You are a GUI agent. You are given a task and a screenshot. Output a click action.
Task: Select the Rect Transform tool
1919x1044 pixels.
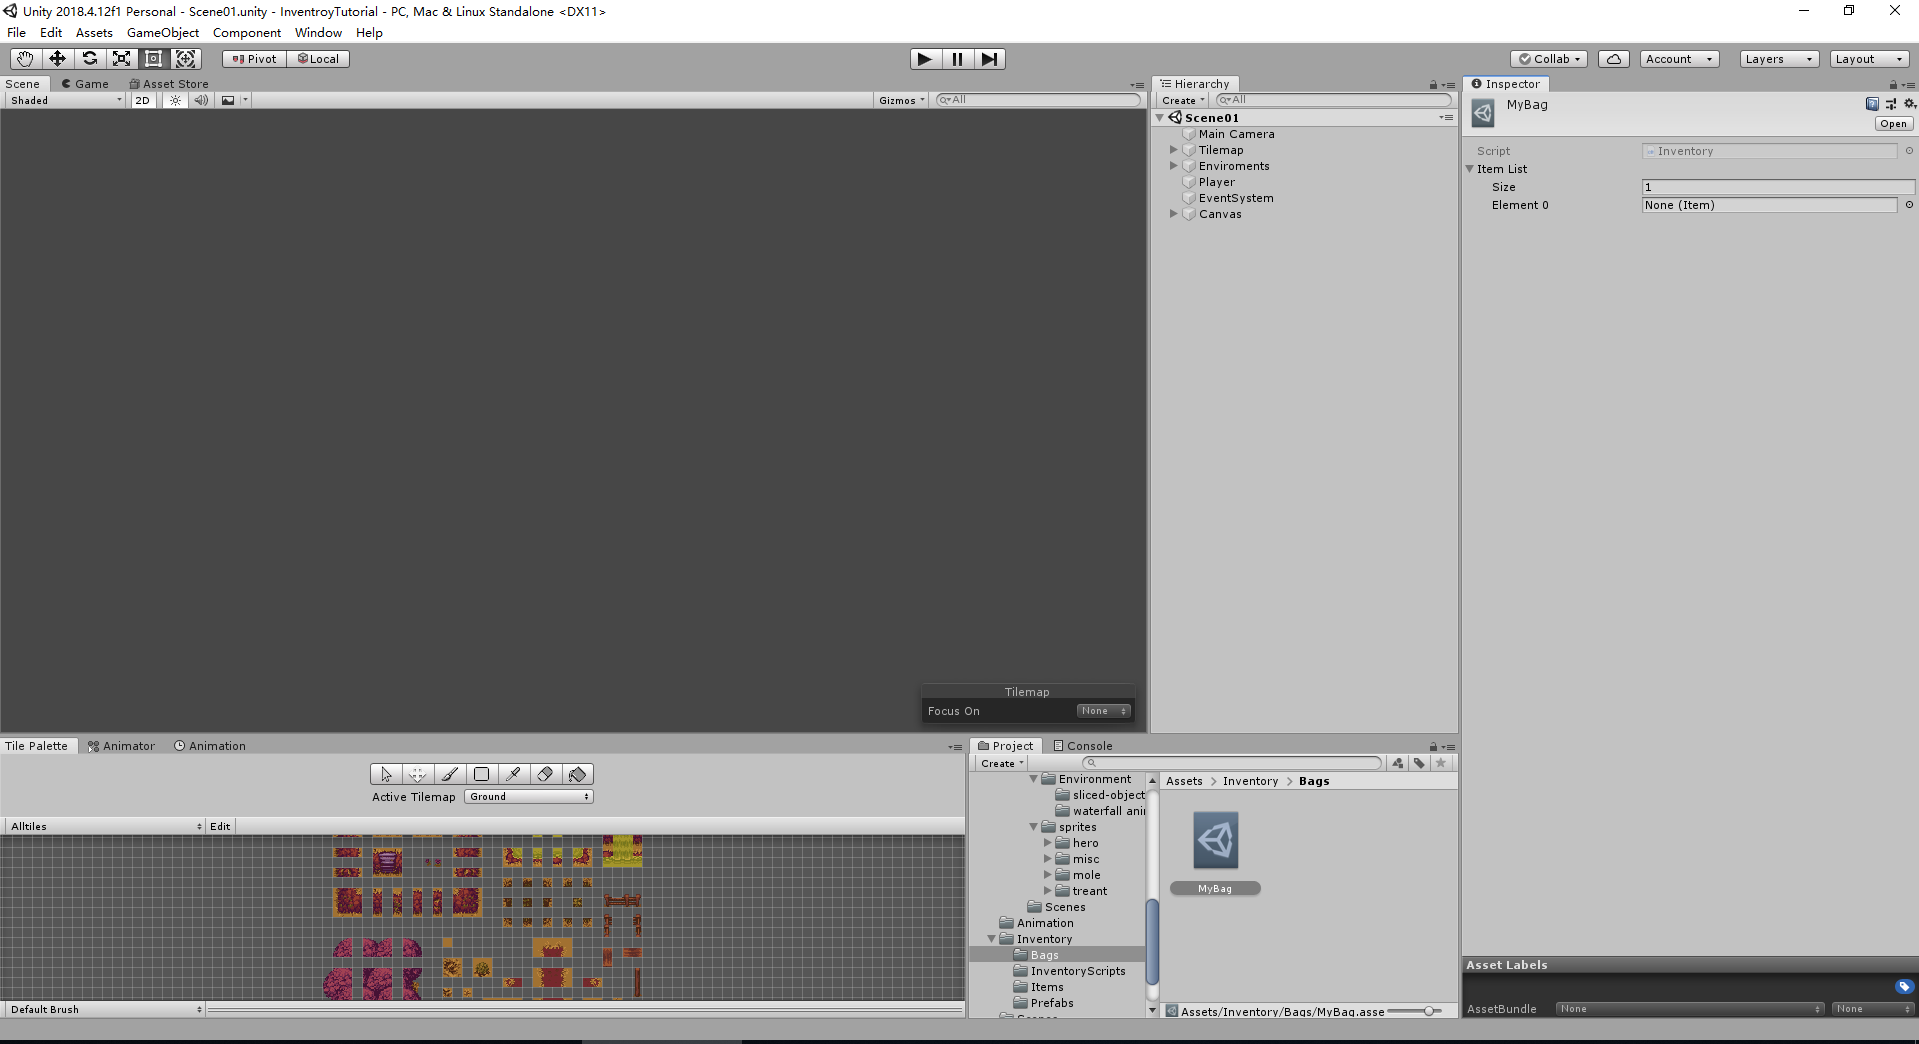(153, 58)
